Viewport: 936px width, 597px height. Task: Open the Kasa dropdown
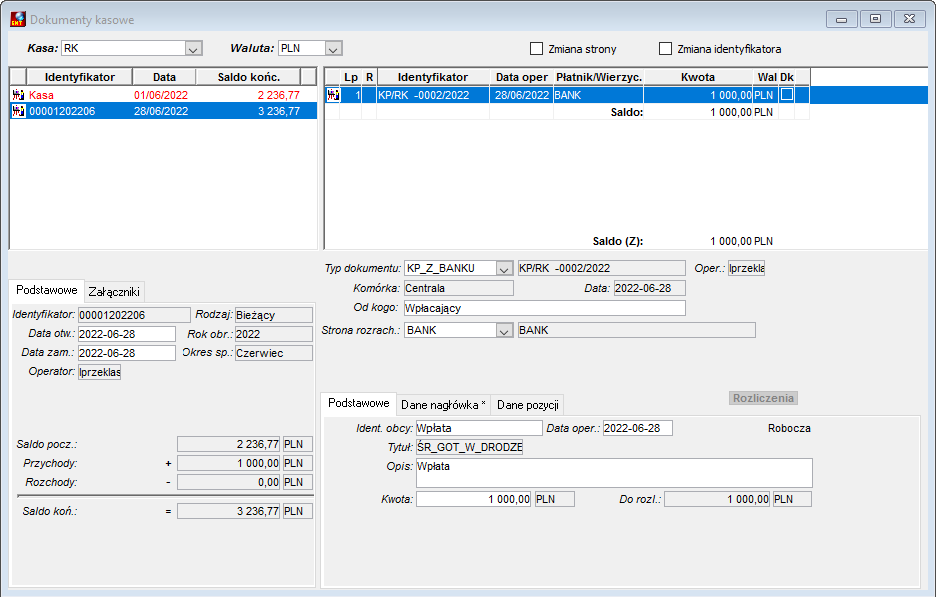coord(193,48)
